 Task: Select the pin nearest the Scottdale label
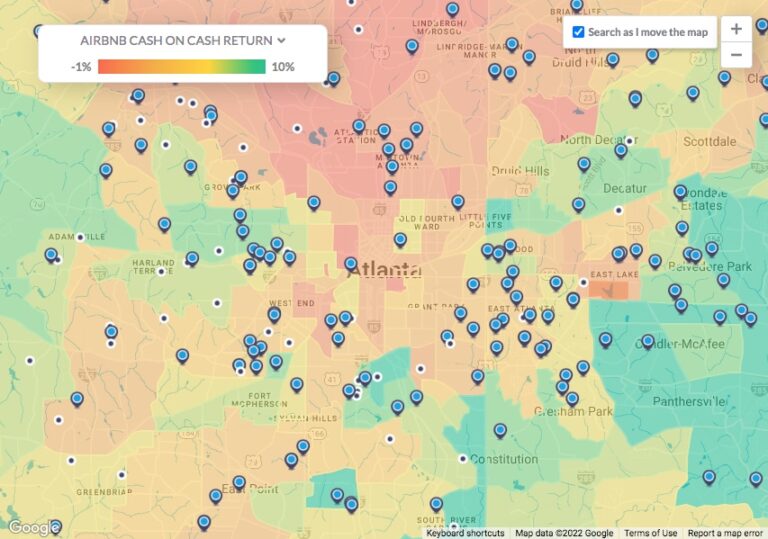(692, 93)
